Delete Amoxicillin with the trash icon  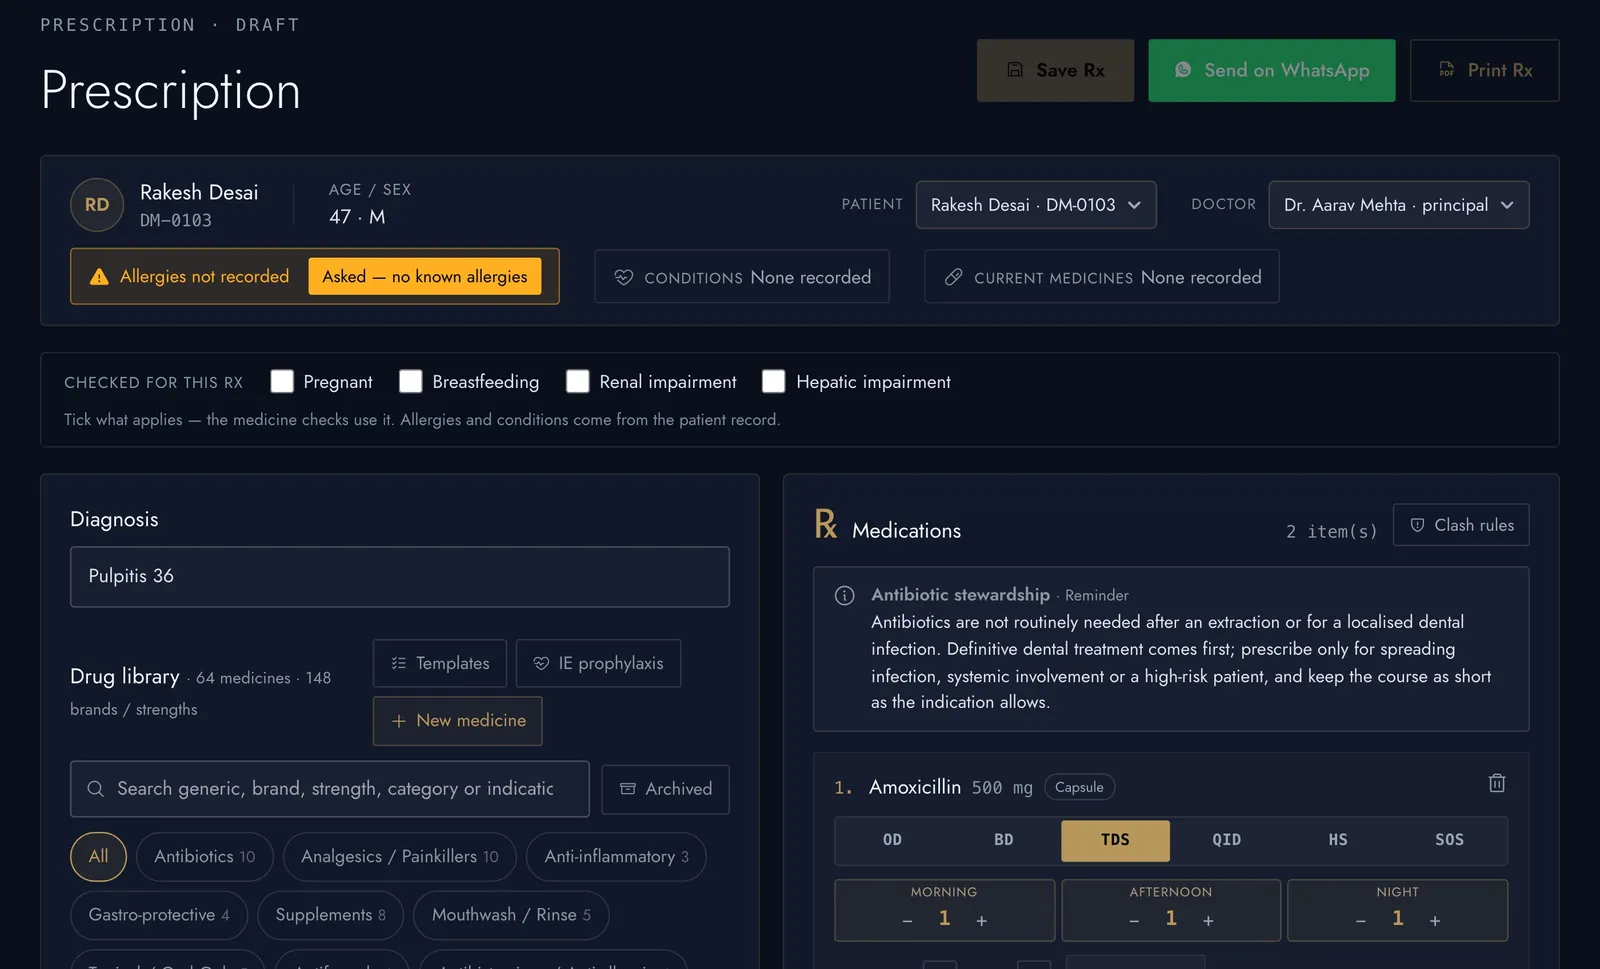pyautogui.click(x=1496, y=783)
